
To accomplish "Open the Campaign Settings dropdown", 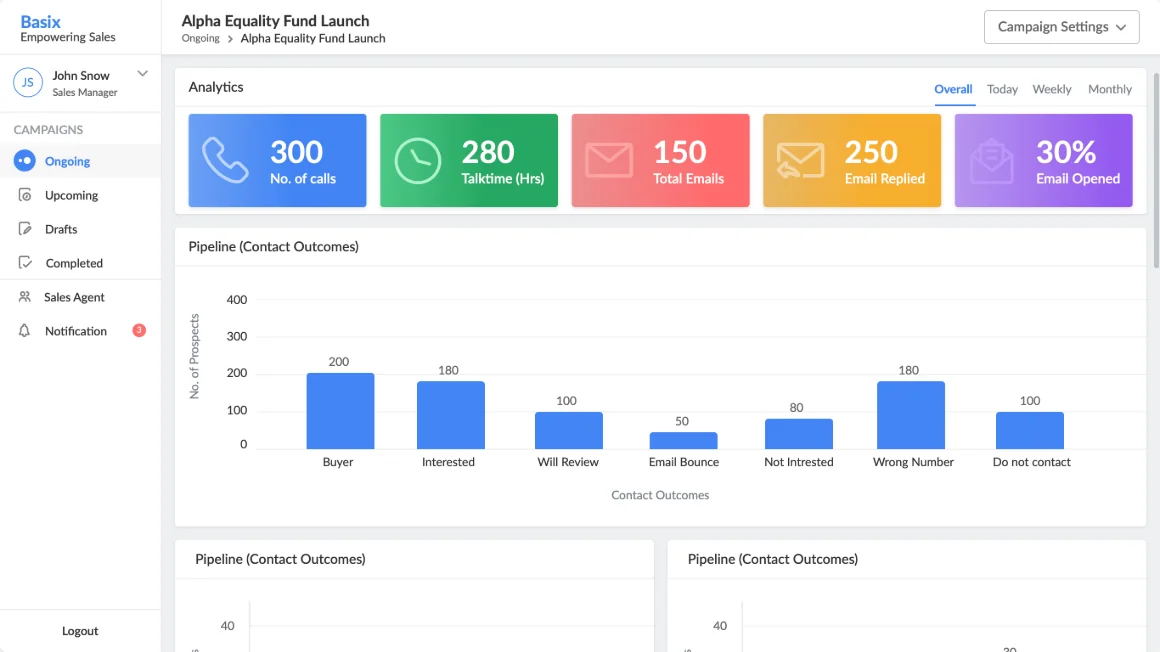I will [1062, 27].
